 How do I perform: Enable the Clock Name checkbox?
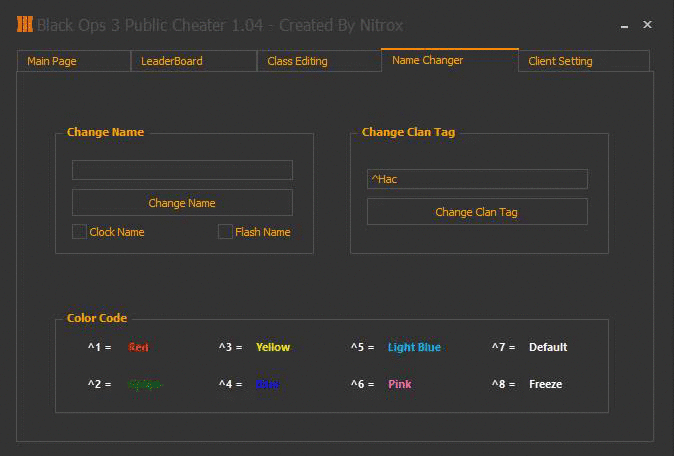click(x=80, y=232)
